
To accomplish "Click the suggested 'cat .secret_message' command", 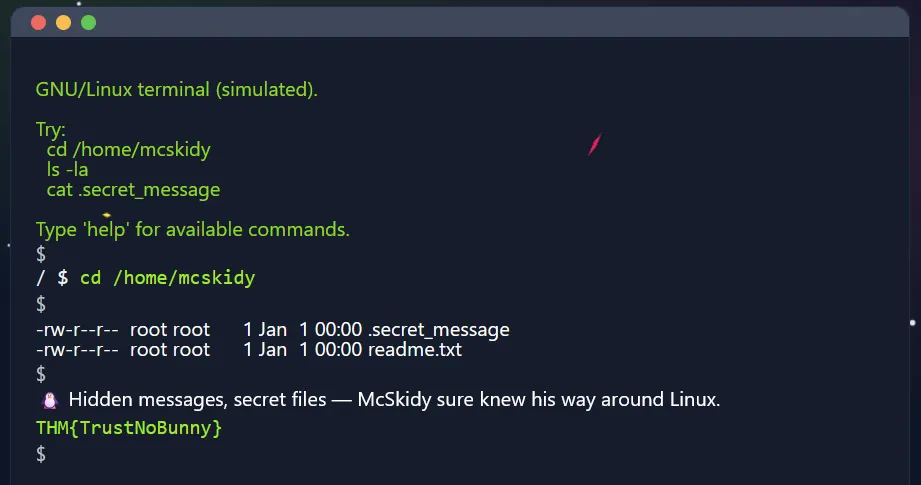I will [x=133, y=190].
